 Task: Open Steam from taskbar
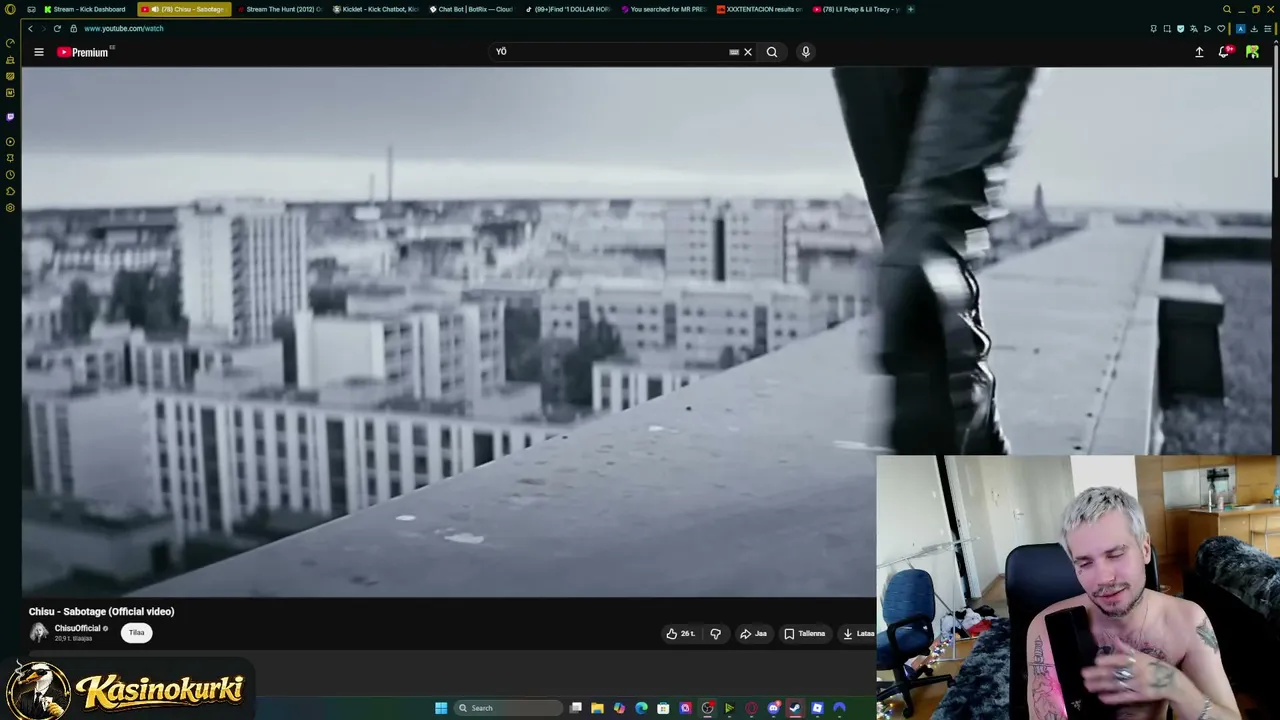[795, 708]
